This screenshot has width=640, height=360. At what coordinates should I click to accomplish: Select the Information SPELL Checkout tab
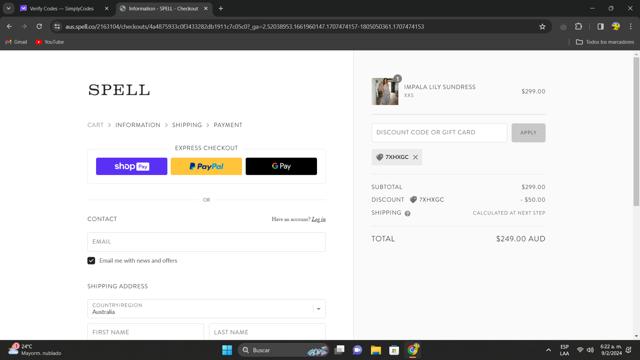163,8
